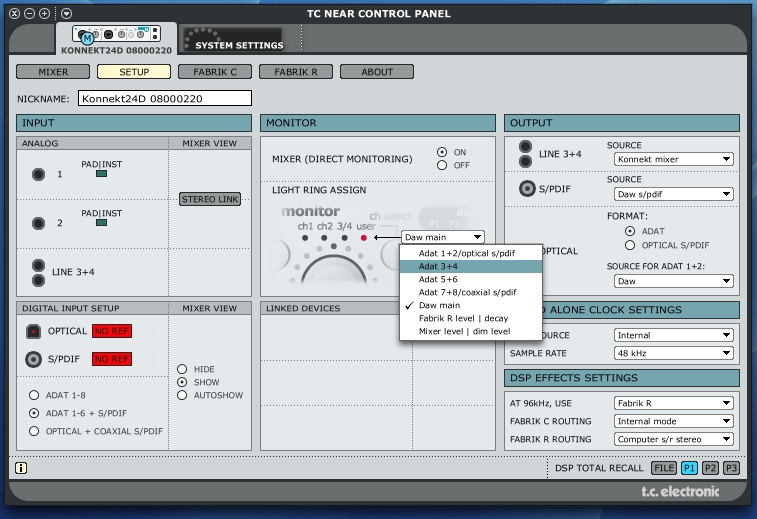The height and width of the screenshot is (519, 757).
Task: Click the info icon at bottom left
Action: (x=21, y=468)
